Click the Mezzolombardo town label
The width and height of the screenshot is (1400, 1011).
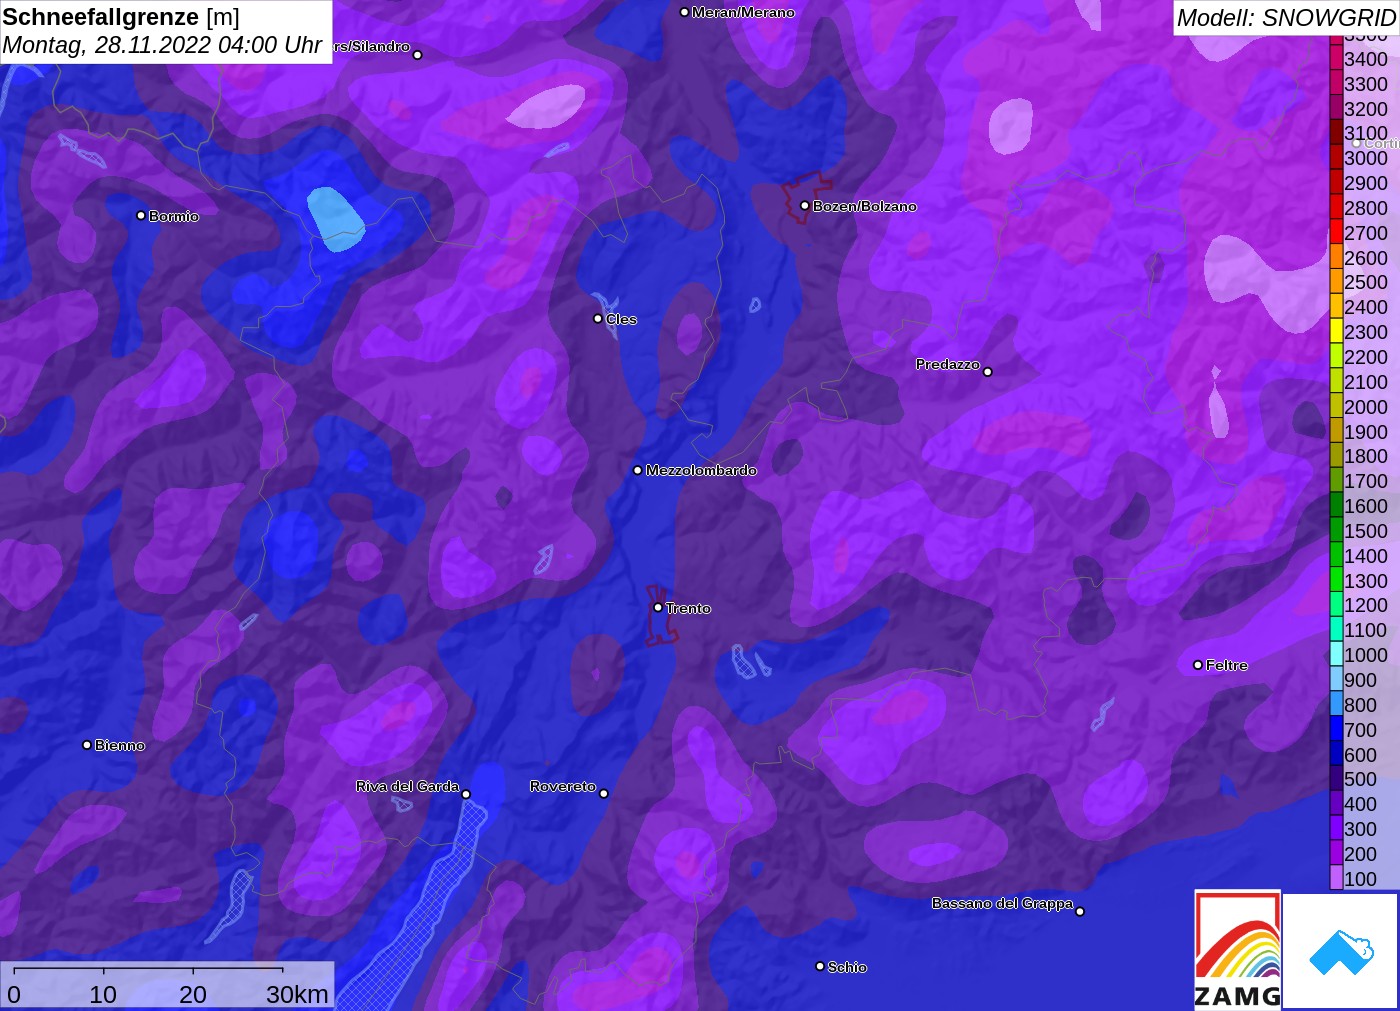[701, 470]
